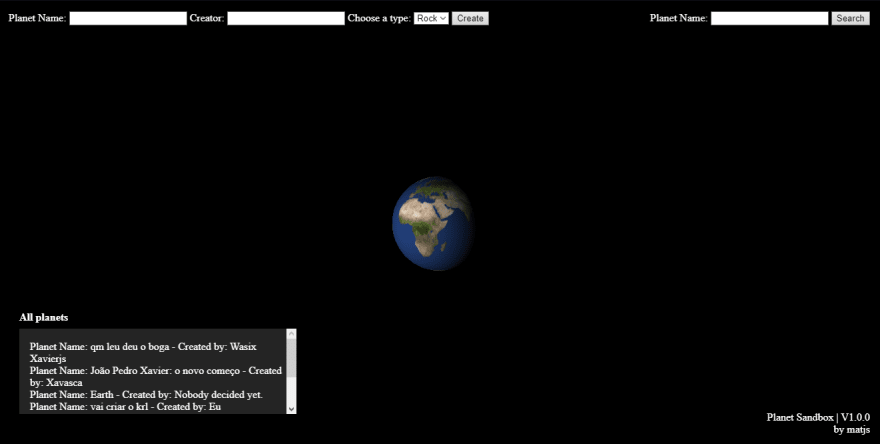
Task: Select the 'vai criar o krl' planet entry
Action: coord(125,406)
